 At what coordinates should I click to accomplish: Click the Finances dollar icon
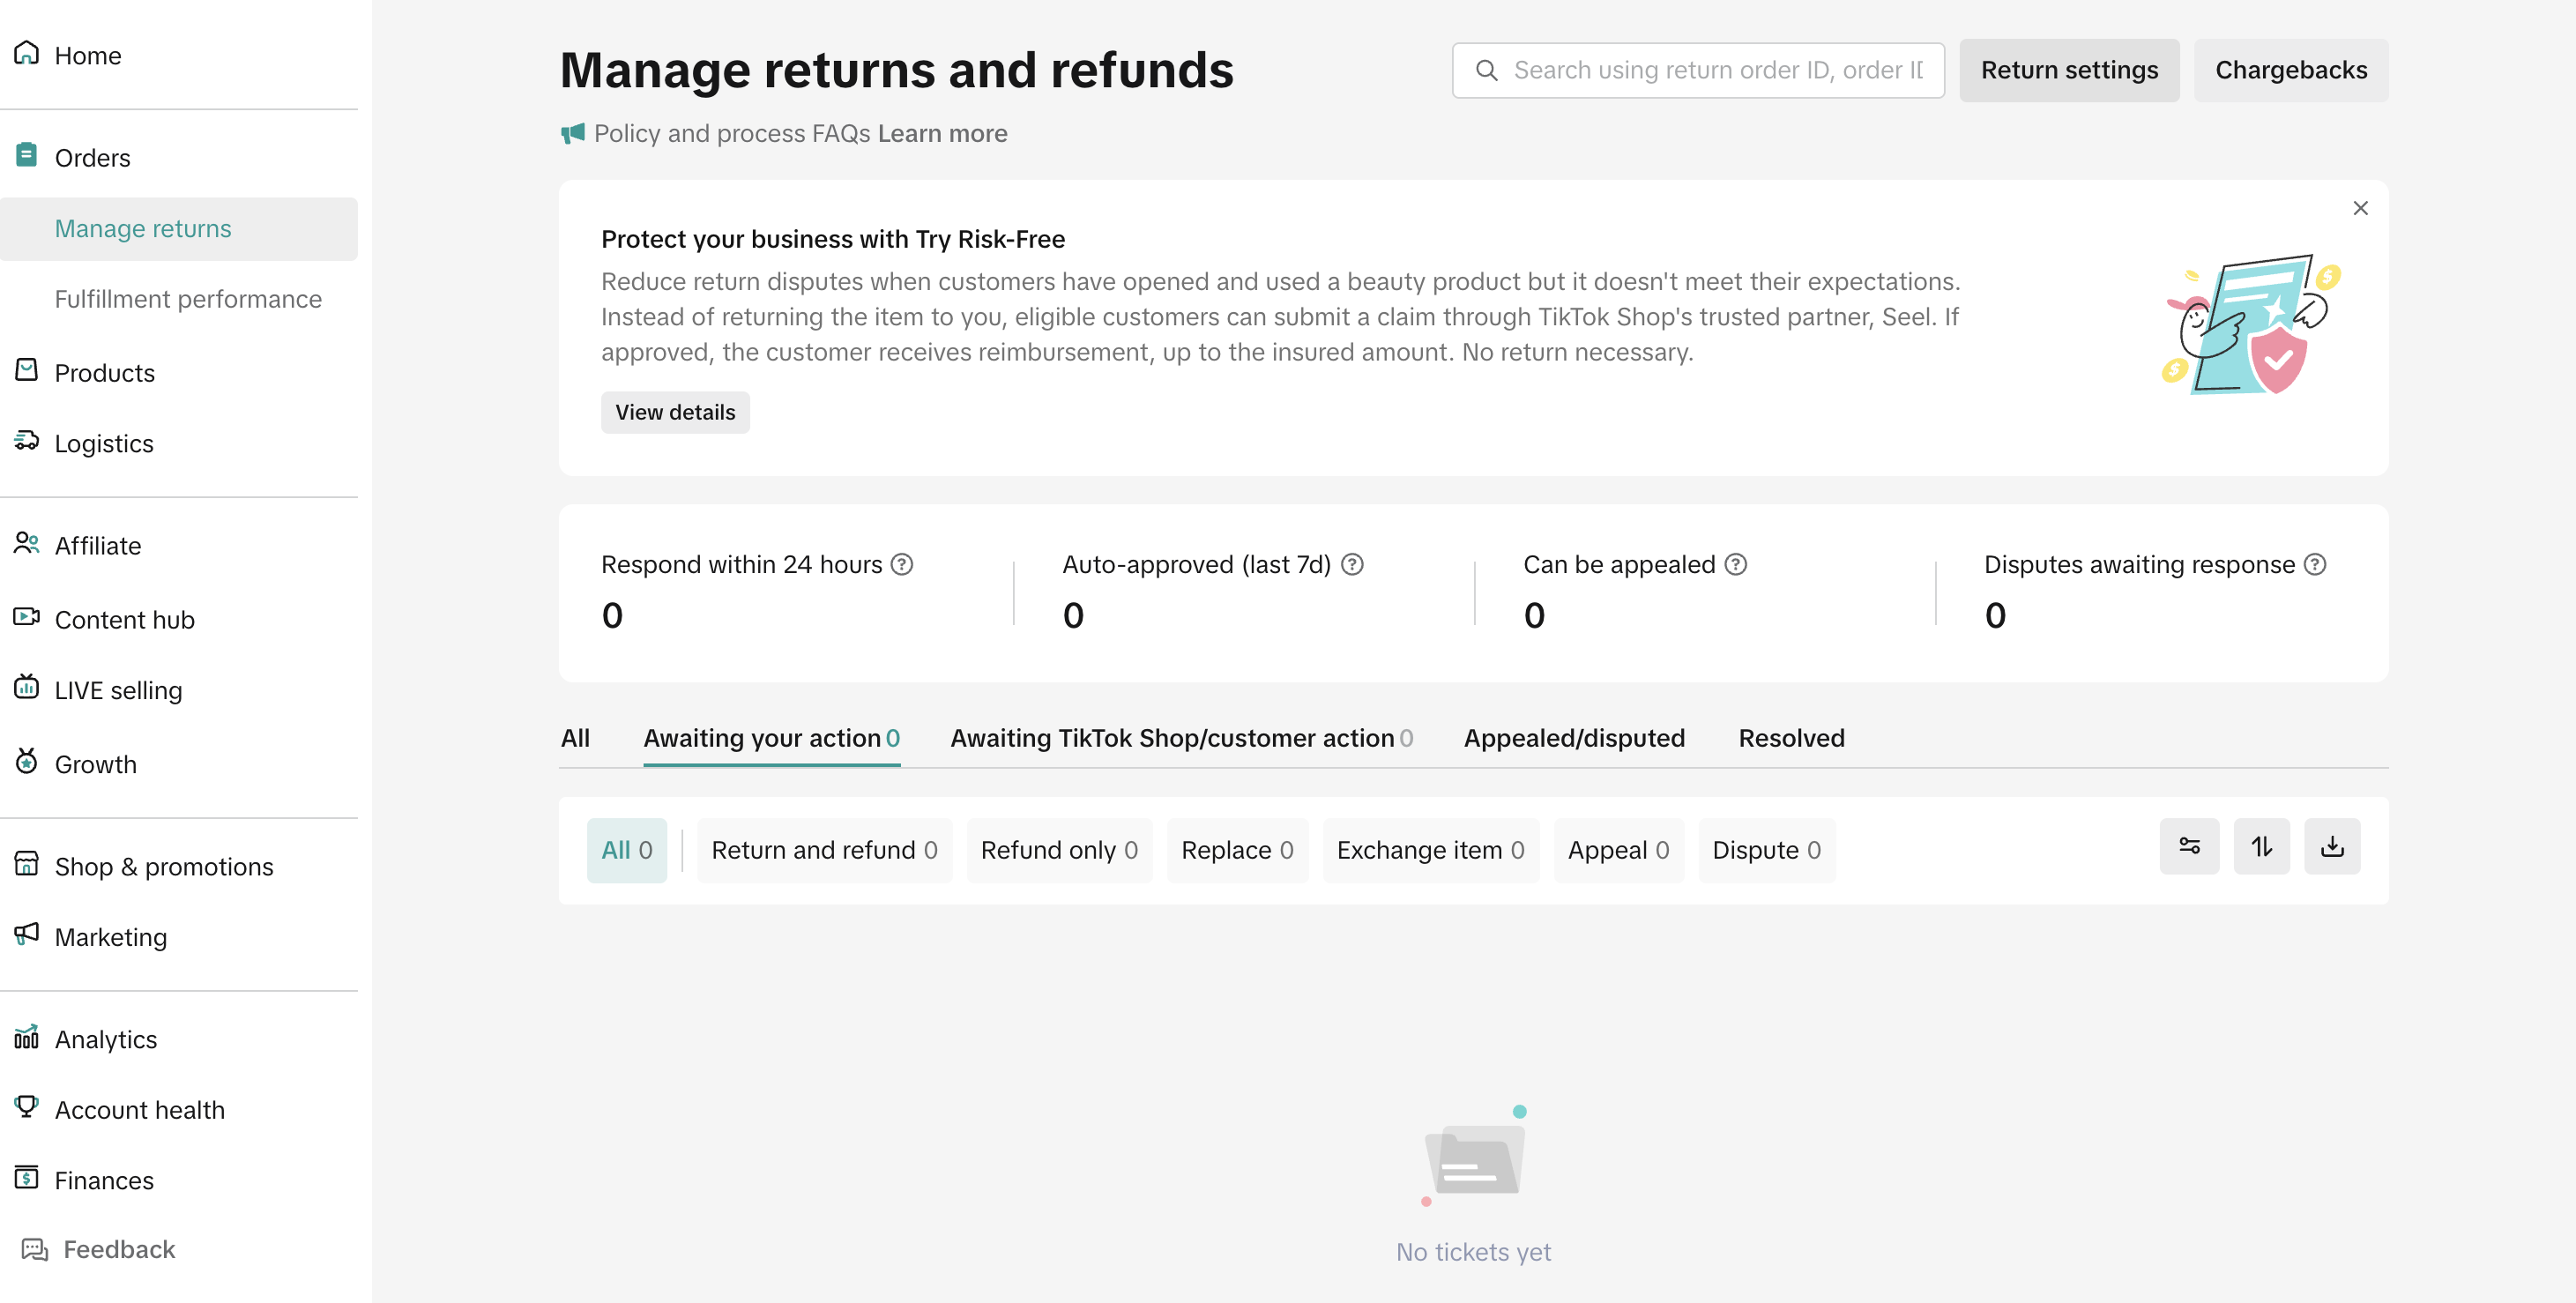[x=27, y=1178]
